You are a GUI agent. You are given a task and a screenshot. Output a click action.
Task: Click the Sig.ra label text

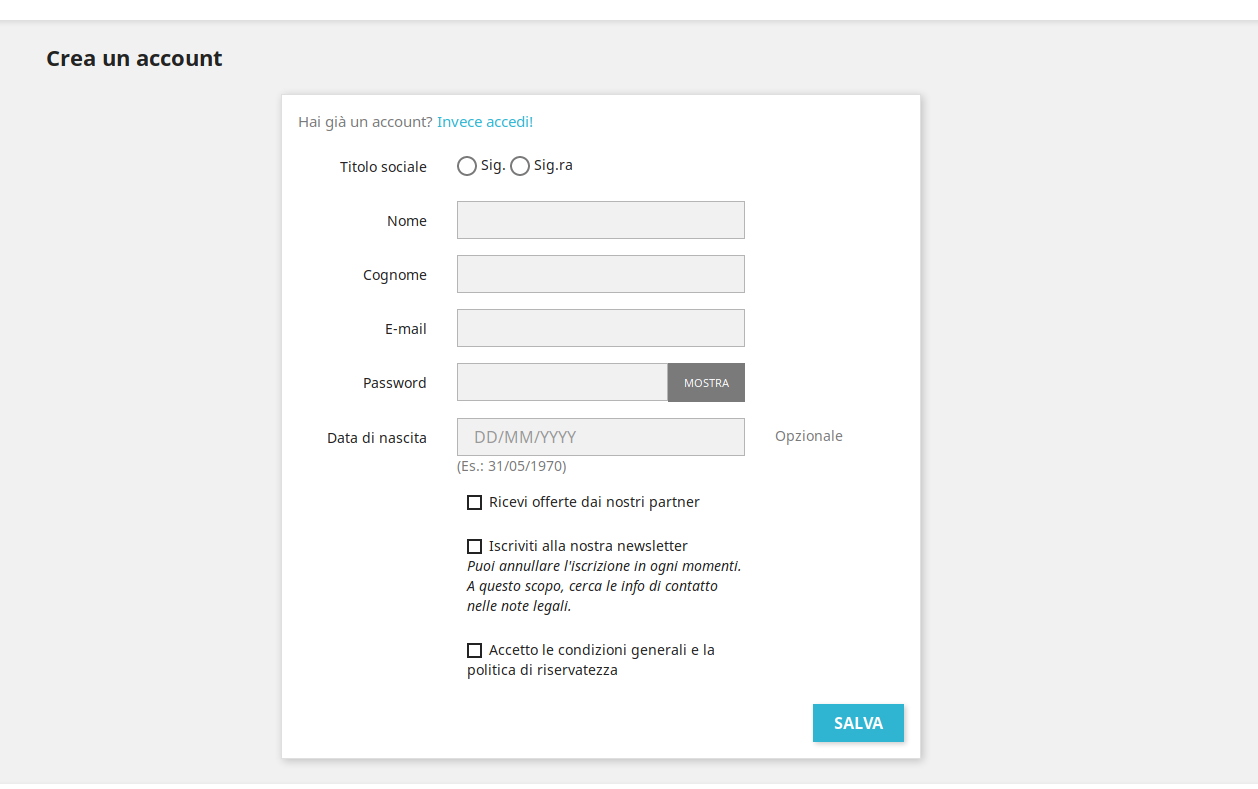coord(553,166)
